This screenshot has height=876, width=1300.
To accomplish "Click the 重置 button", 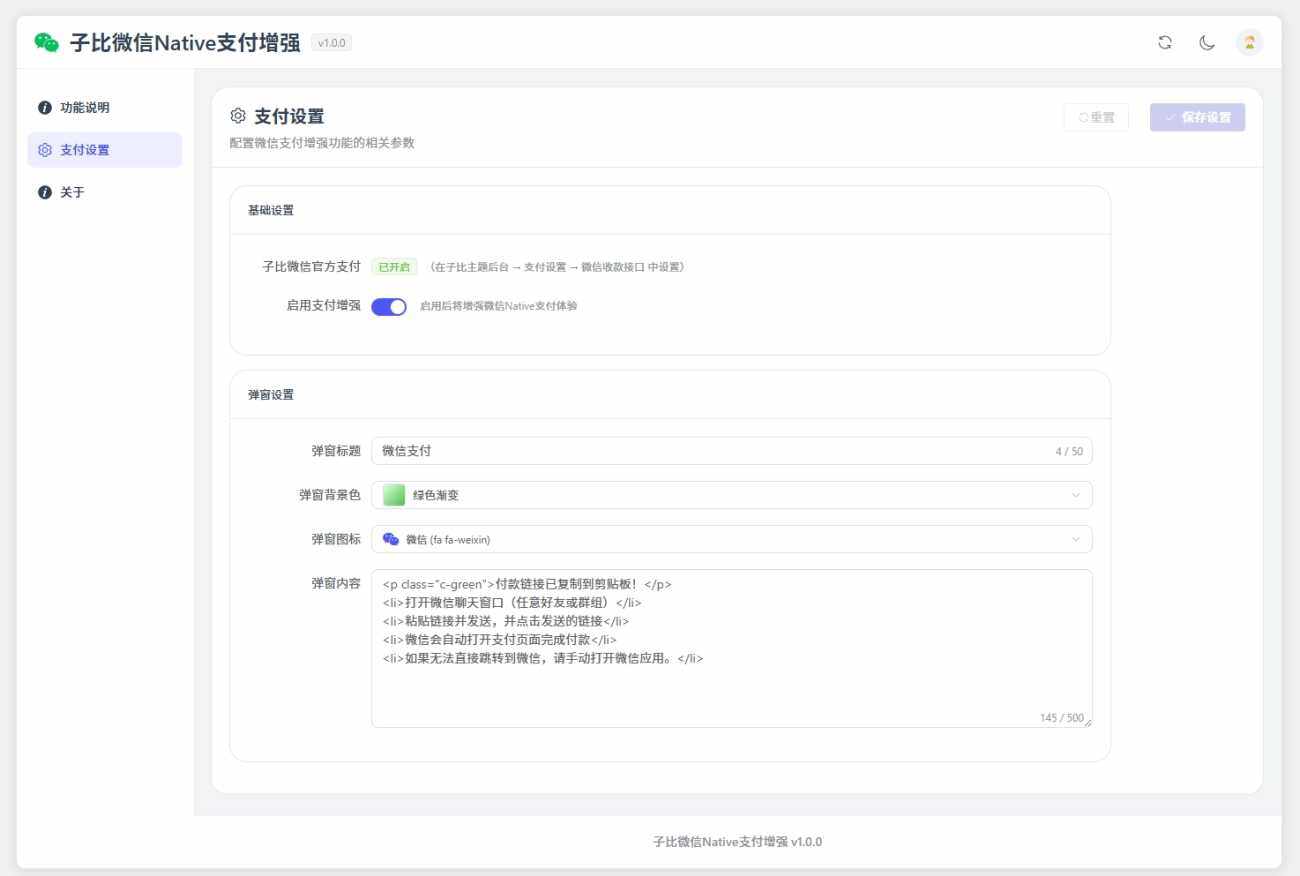I will tap(1096, 117).
